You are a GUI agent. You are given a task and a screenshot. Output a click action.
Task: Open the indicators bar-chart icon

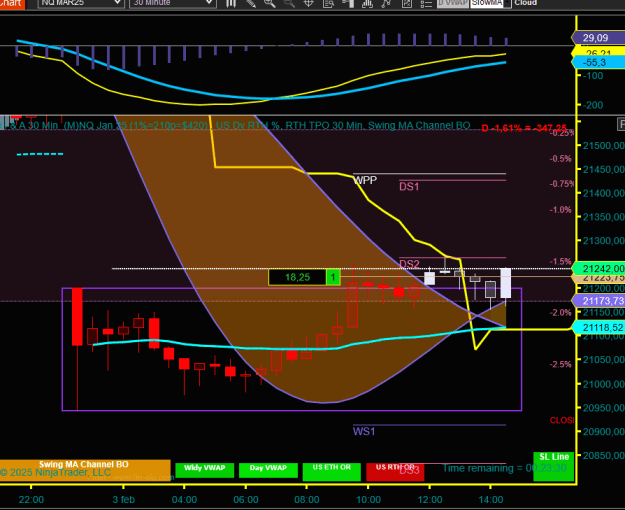[x=367, y=4]
